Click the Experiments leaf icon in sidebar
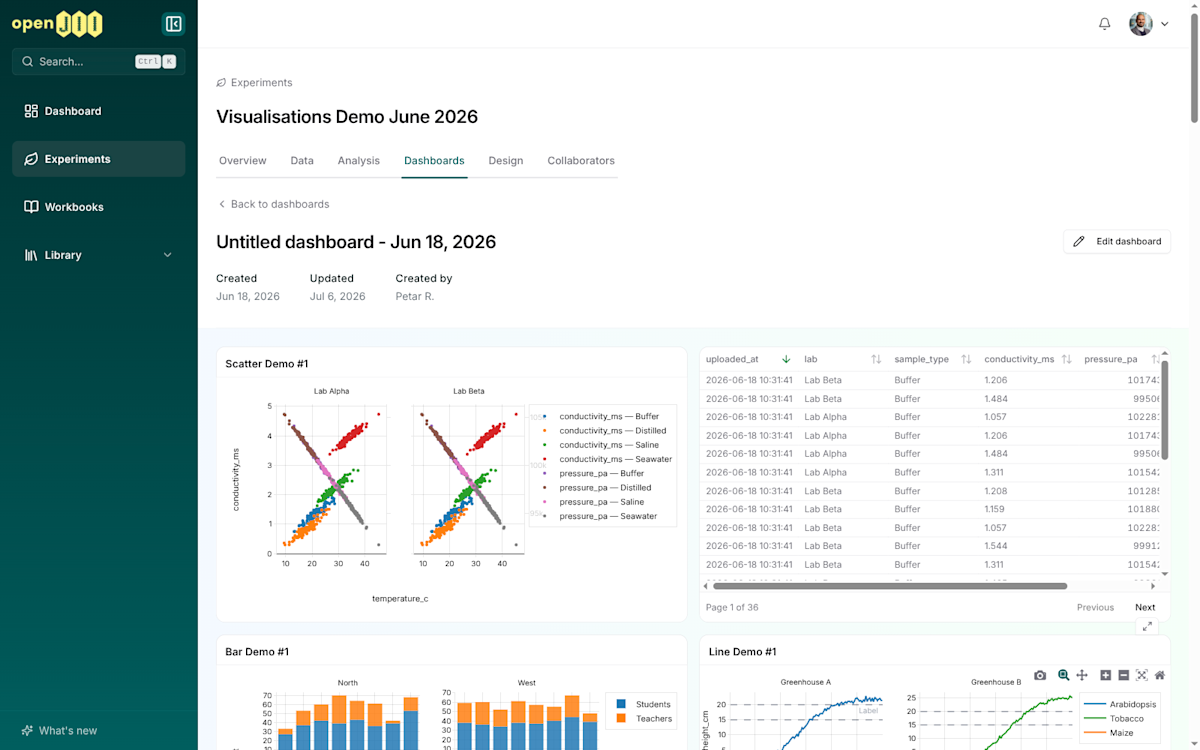This screenshot has width=1200, height=750. tap(31, 159)
